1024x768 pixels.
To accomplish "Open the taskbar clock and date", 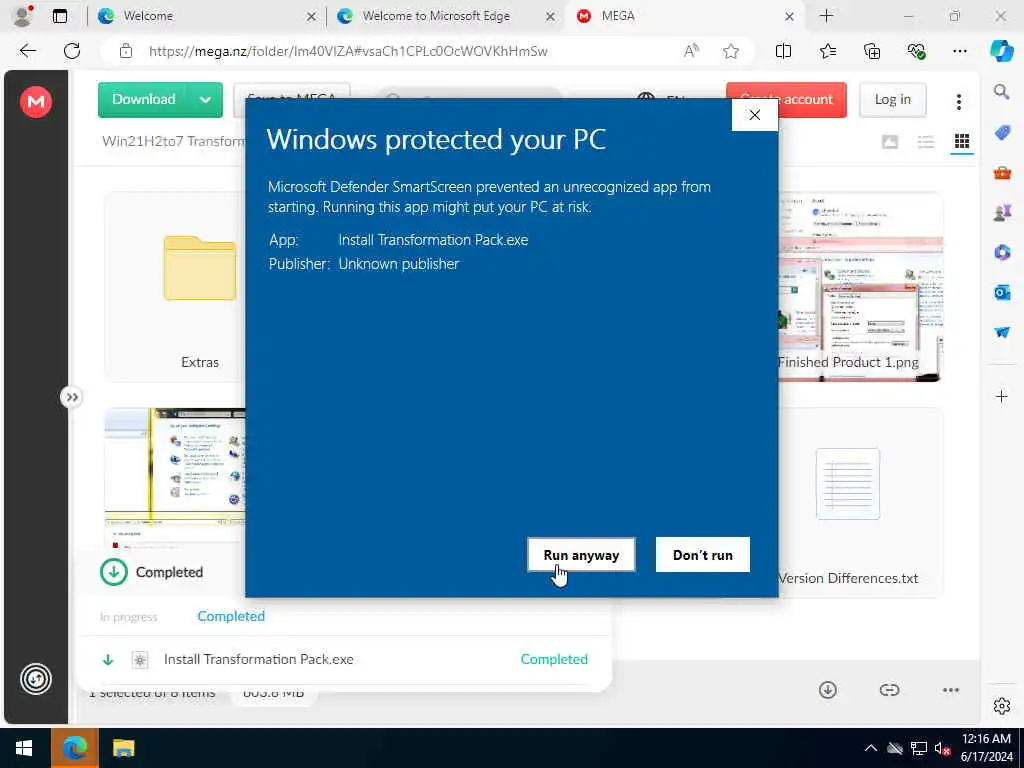I will click(985, 748).
